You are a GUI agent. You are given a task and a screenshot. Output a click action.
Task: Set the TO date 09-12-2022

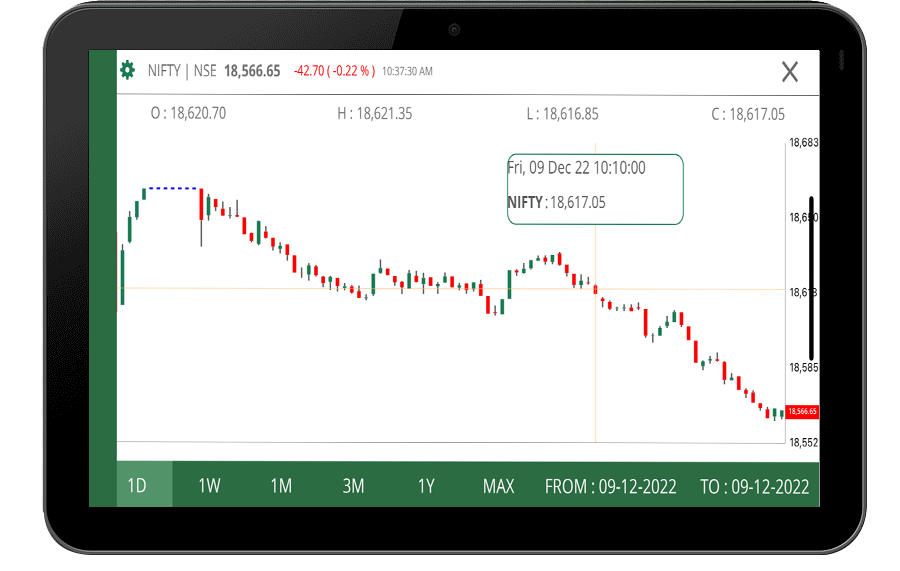click(755, 487)
